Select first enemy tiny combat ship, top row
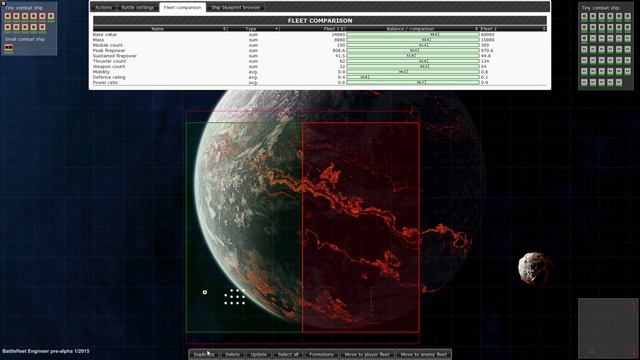This screenshot has width=640, height=360. 584,16
